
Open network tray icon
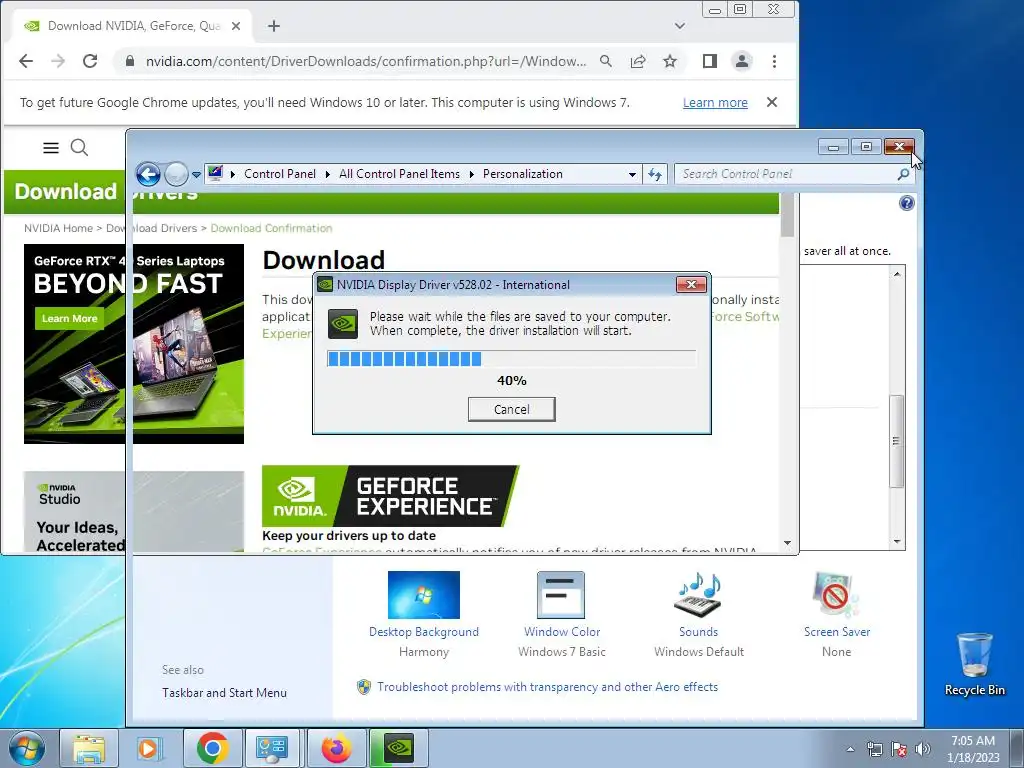(874, 749)
